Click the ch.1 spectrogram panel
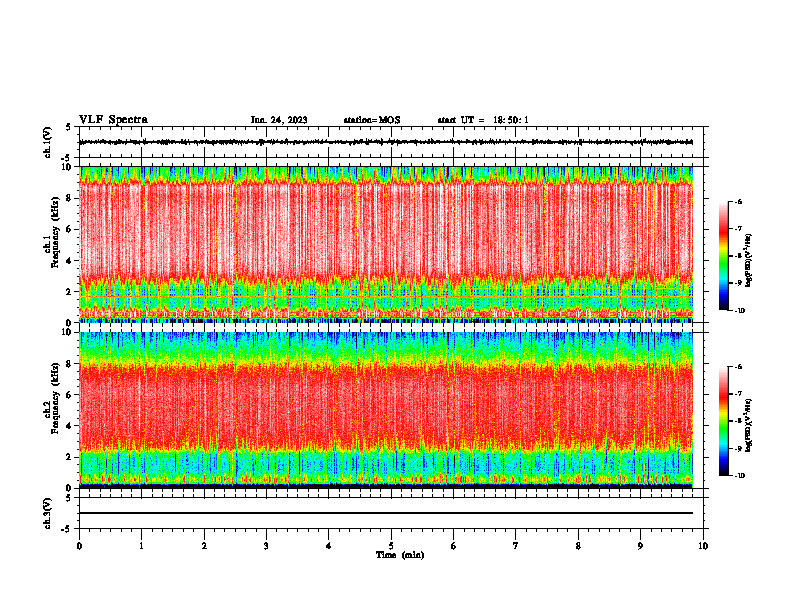Viewport: 792px width, 612px height. pos(386,244)
